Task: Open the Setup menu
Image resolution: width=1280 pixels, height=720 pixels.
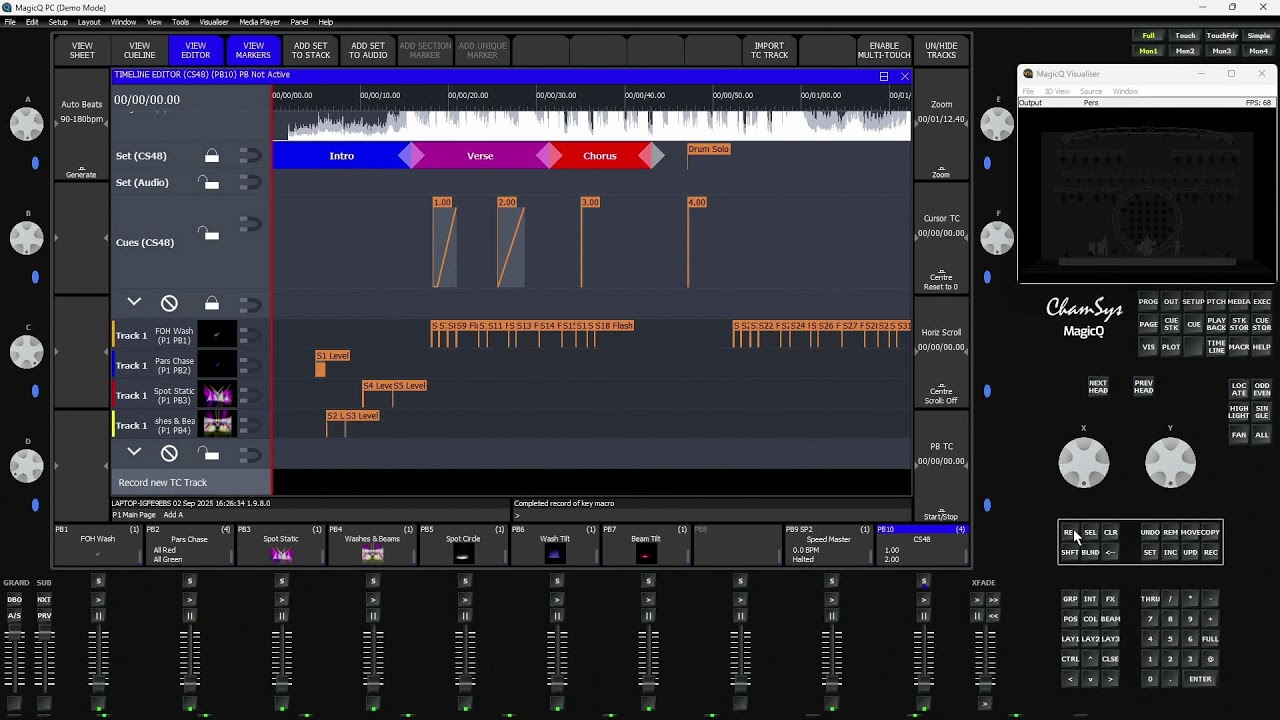Action: (58, 22)
